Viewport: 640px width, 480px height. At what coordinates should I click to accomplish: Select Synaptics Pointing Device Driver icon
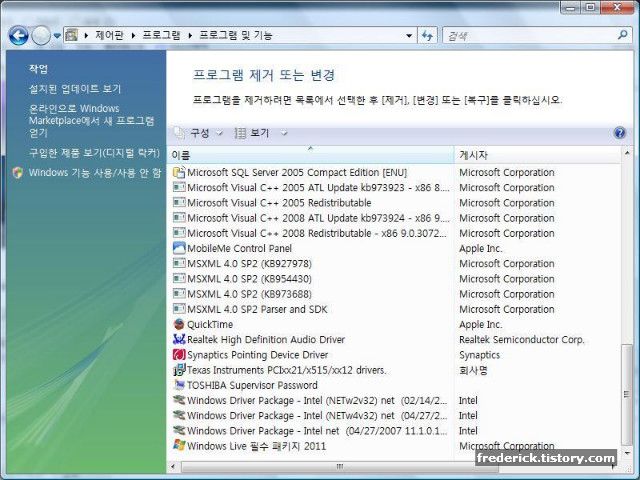[179, 355]
